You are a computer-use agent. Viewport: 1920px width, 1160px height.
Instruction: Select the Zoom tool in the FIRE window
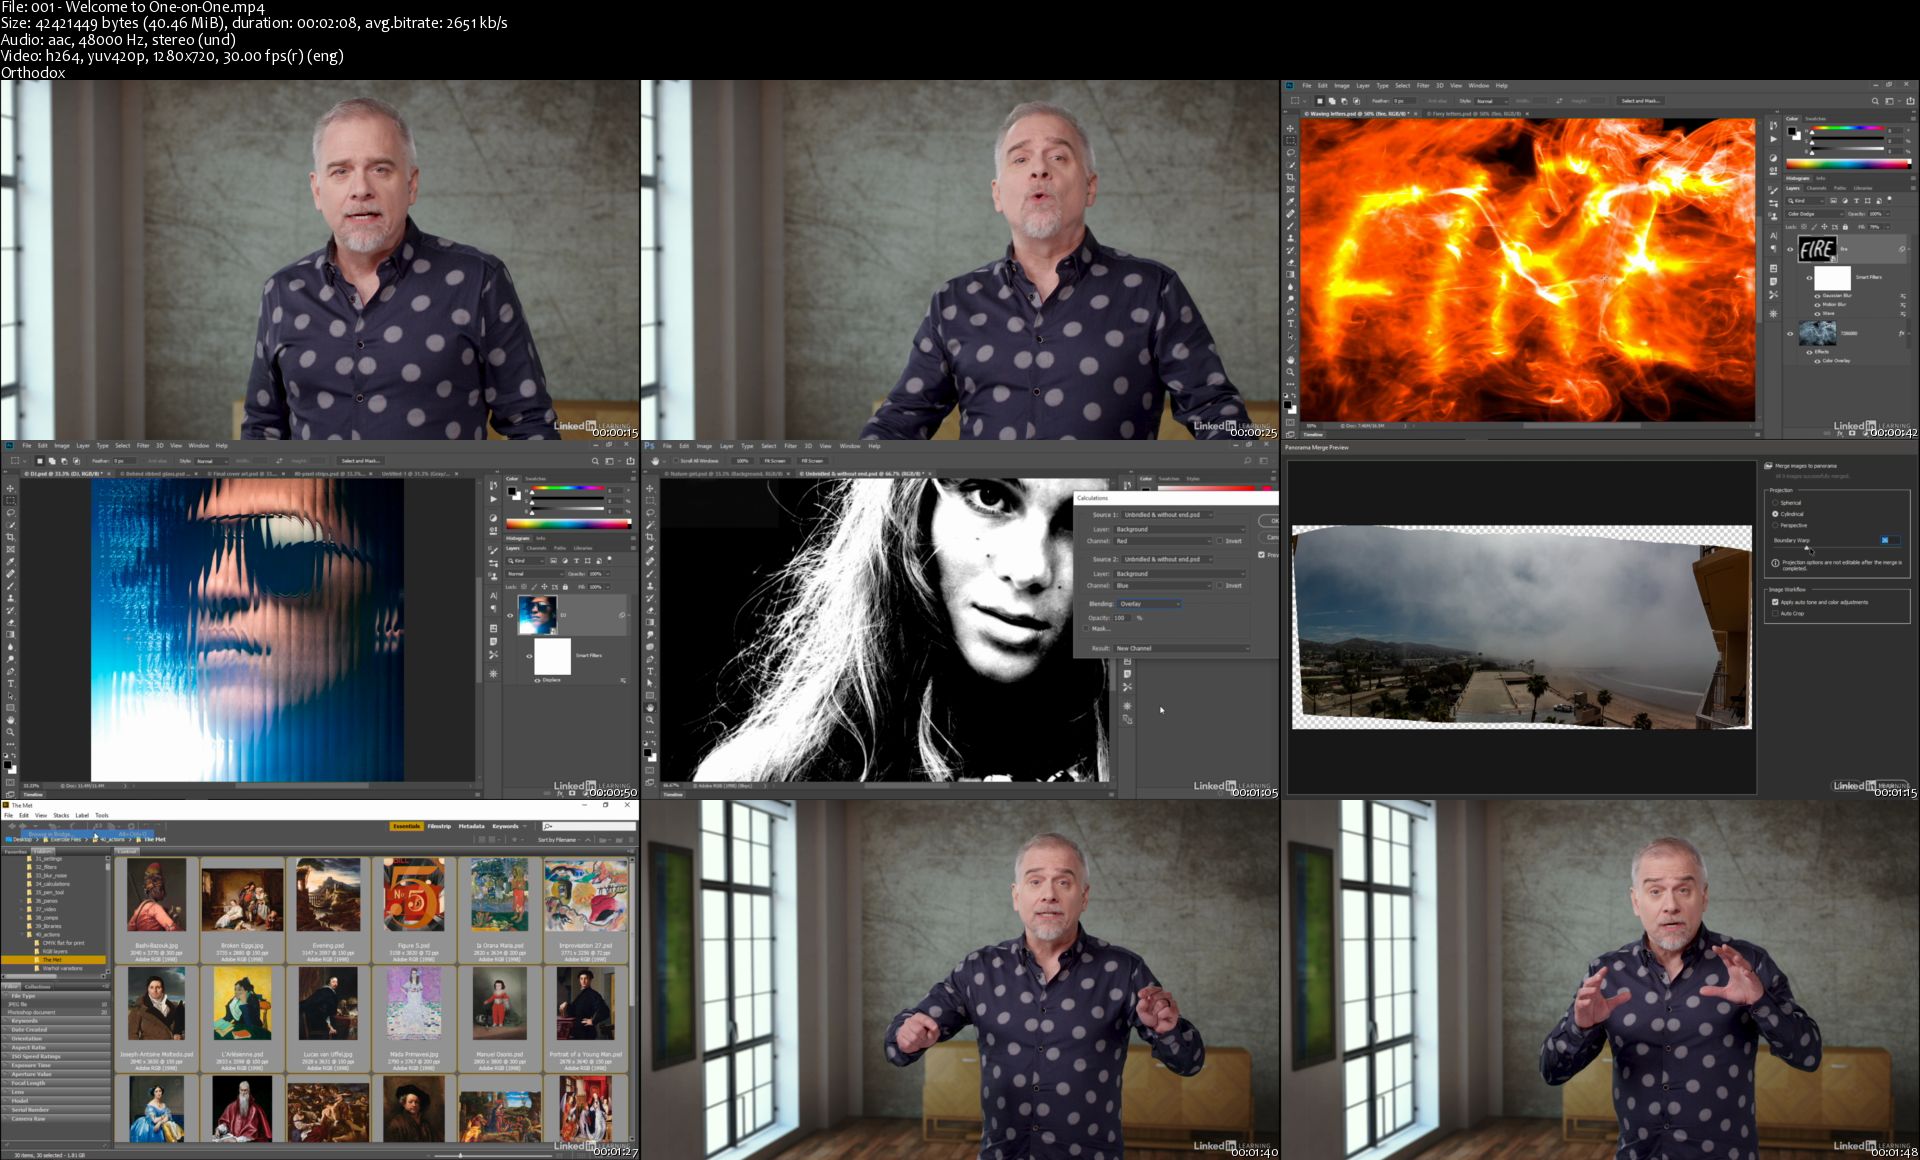[1290, 371]
